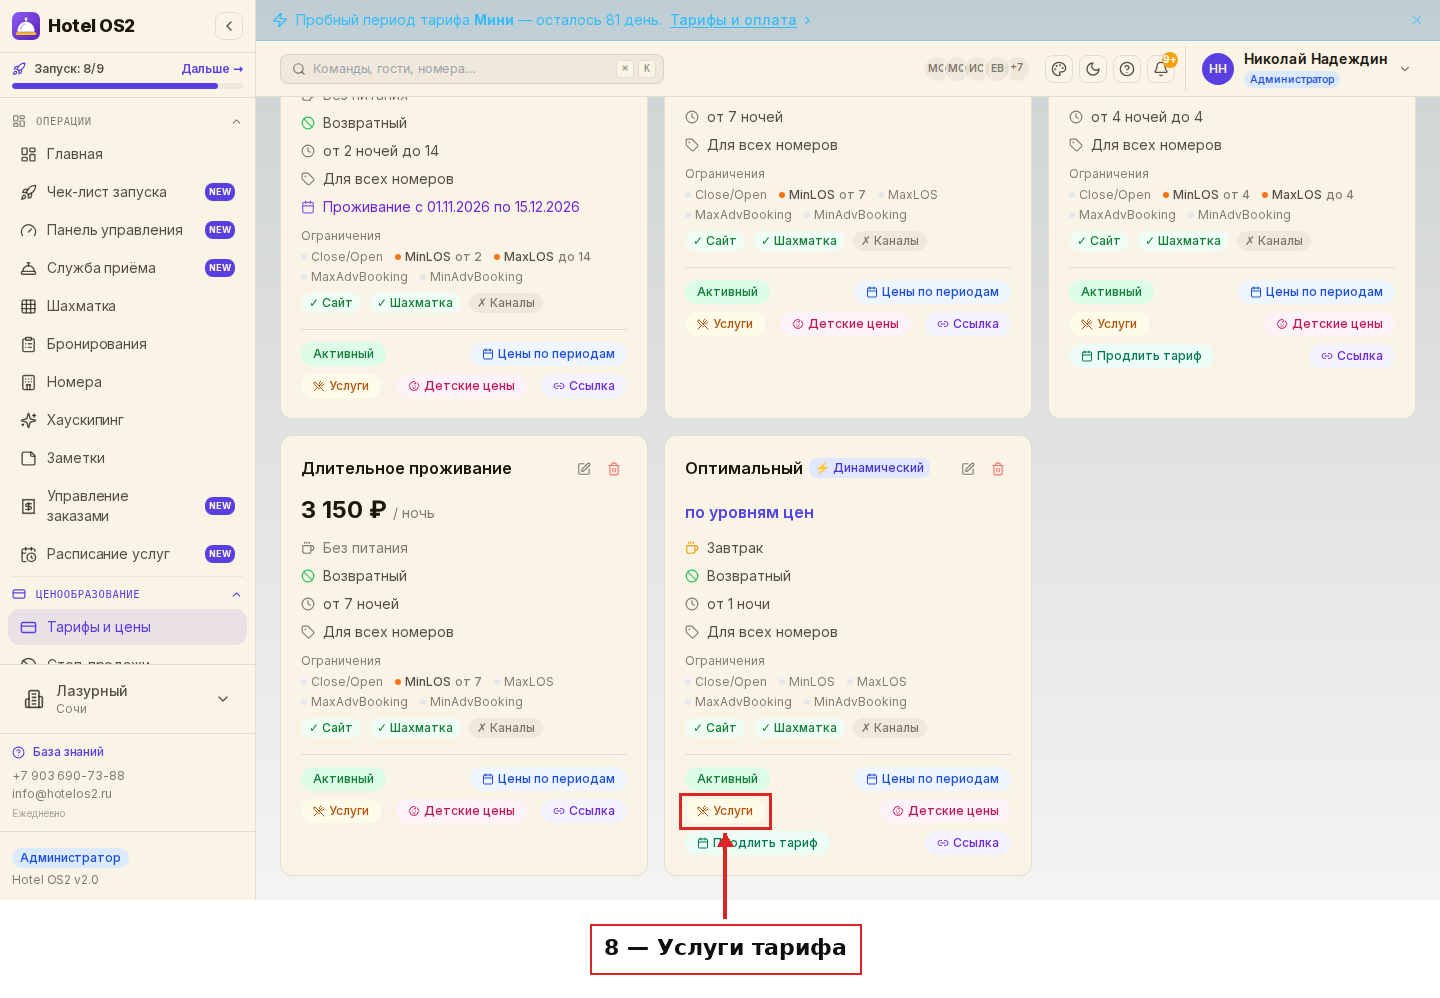Click the Запуск progress bar

click(x=127, y=86)
